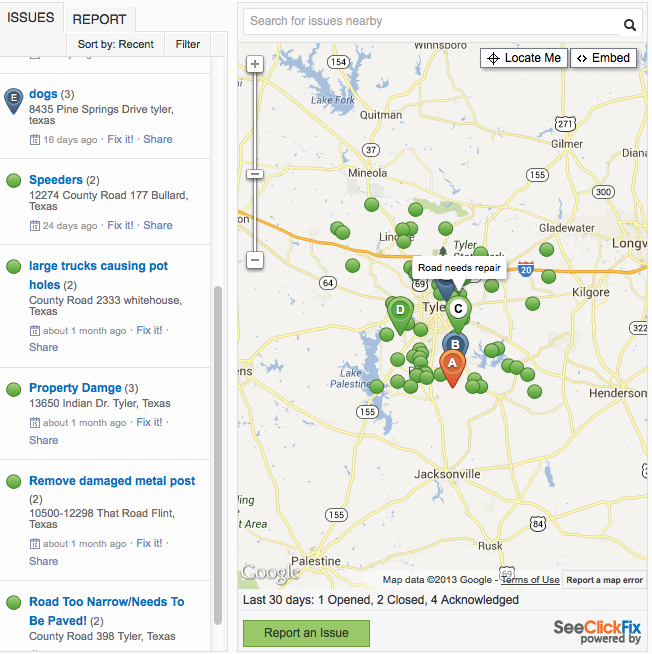Click Share on Remove damaged metal post

click(43, 561)
